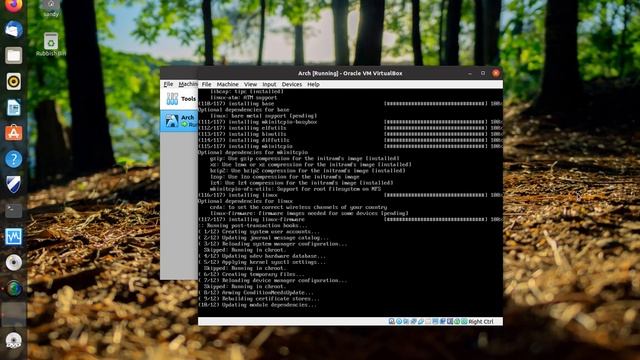Click the hard disk activity status icon
640x360 pixels.
tap(392, 322)
